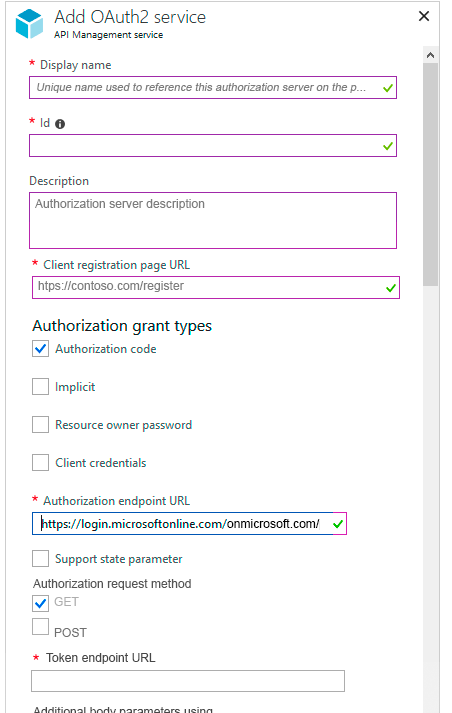
Task: Click the scrollbar up arrow
Action: pos(430,55)
